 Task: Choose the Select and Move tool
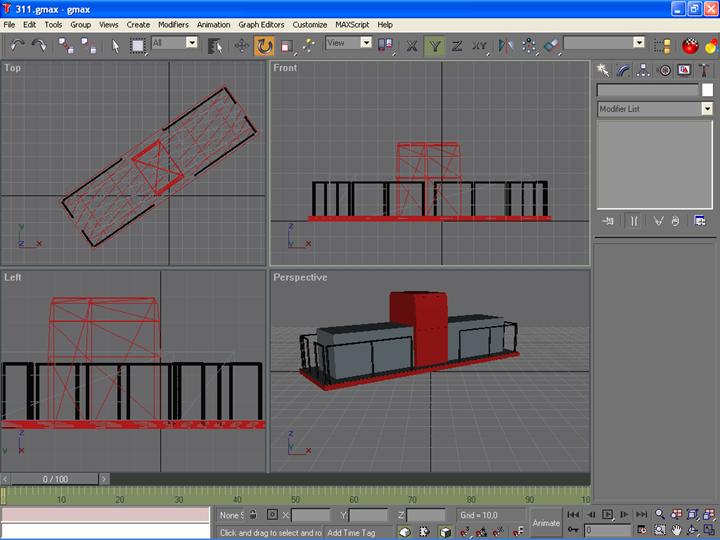tap(242, 45)
